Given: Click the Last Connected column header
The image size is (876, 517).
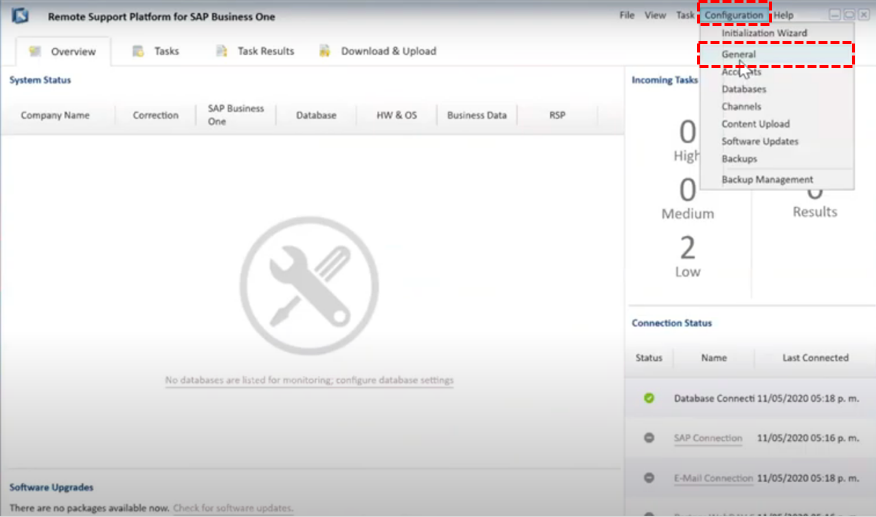Looking at the screenshot, I should click(815, 358).
